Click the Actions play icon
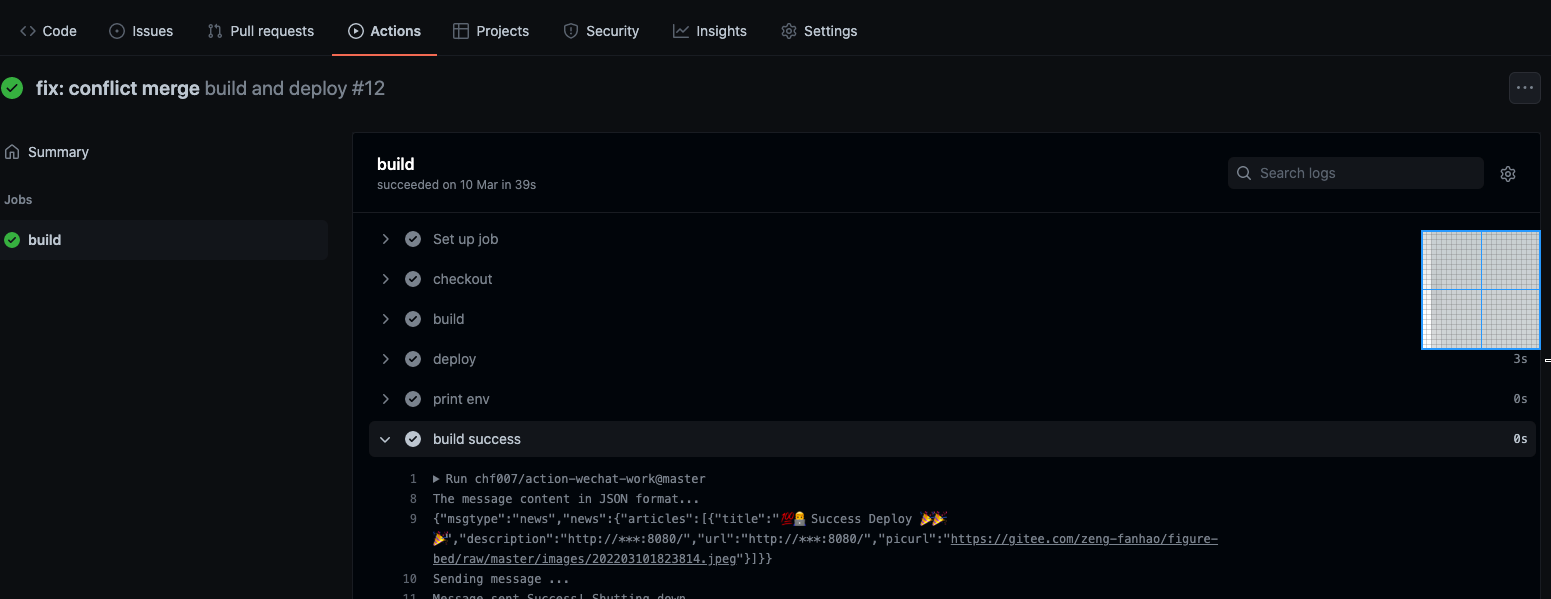Viewport: 1551px width, 599px height. click(355, 31)
